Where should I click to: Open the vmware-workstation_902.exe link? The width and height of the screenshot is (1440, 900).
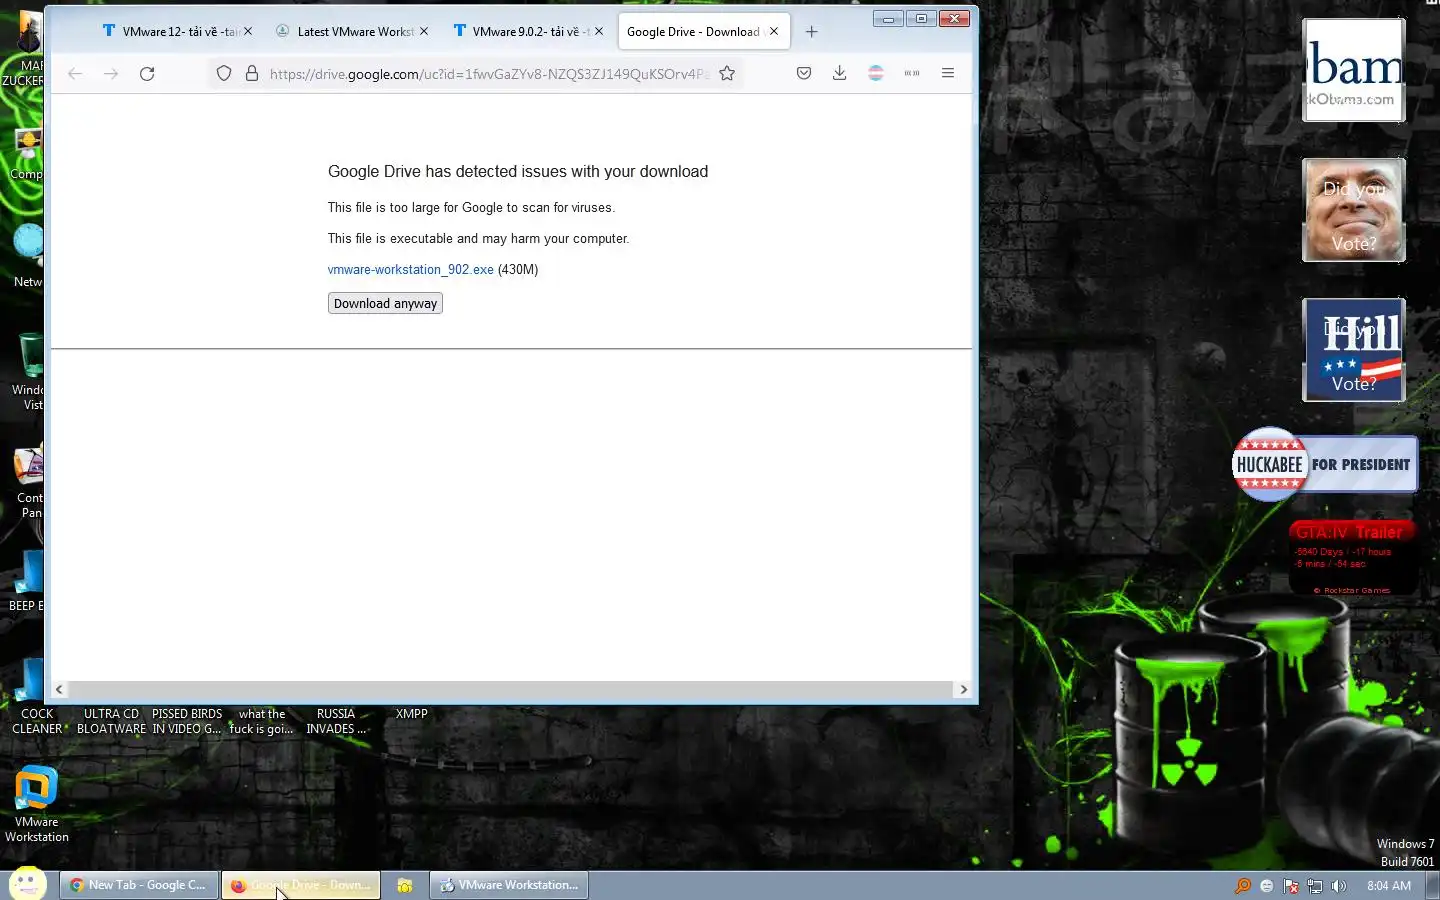[410, 269]
